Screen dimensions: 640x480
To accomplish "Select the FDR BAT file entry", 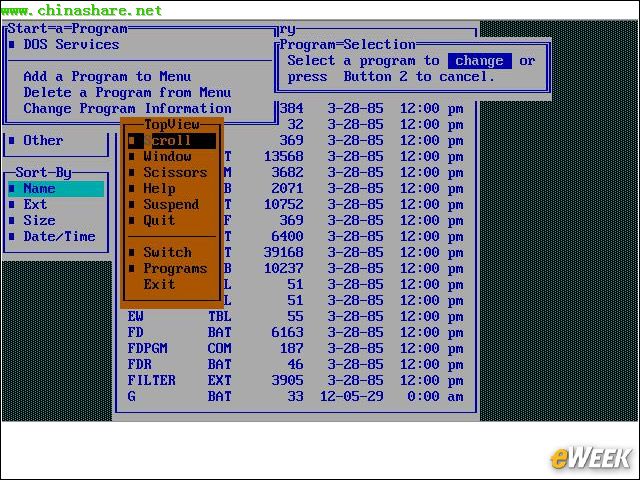I will [x=296, y=364].
